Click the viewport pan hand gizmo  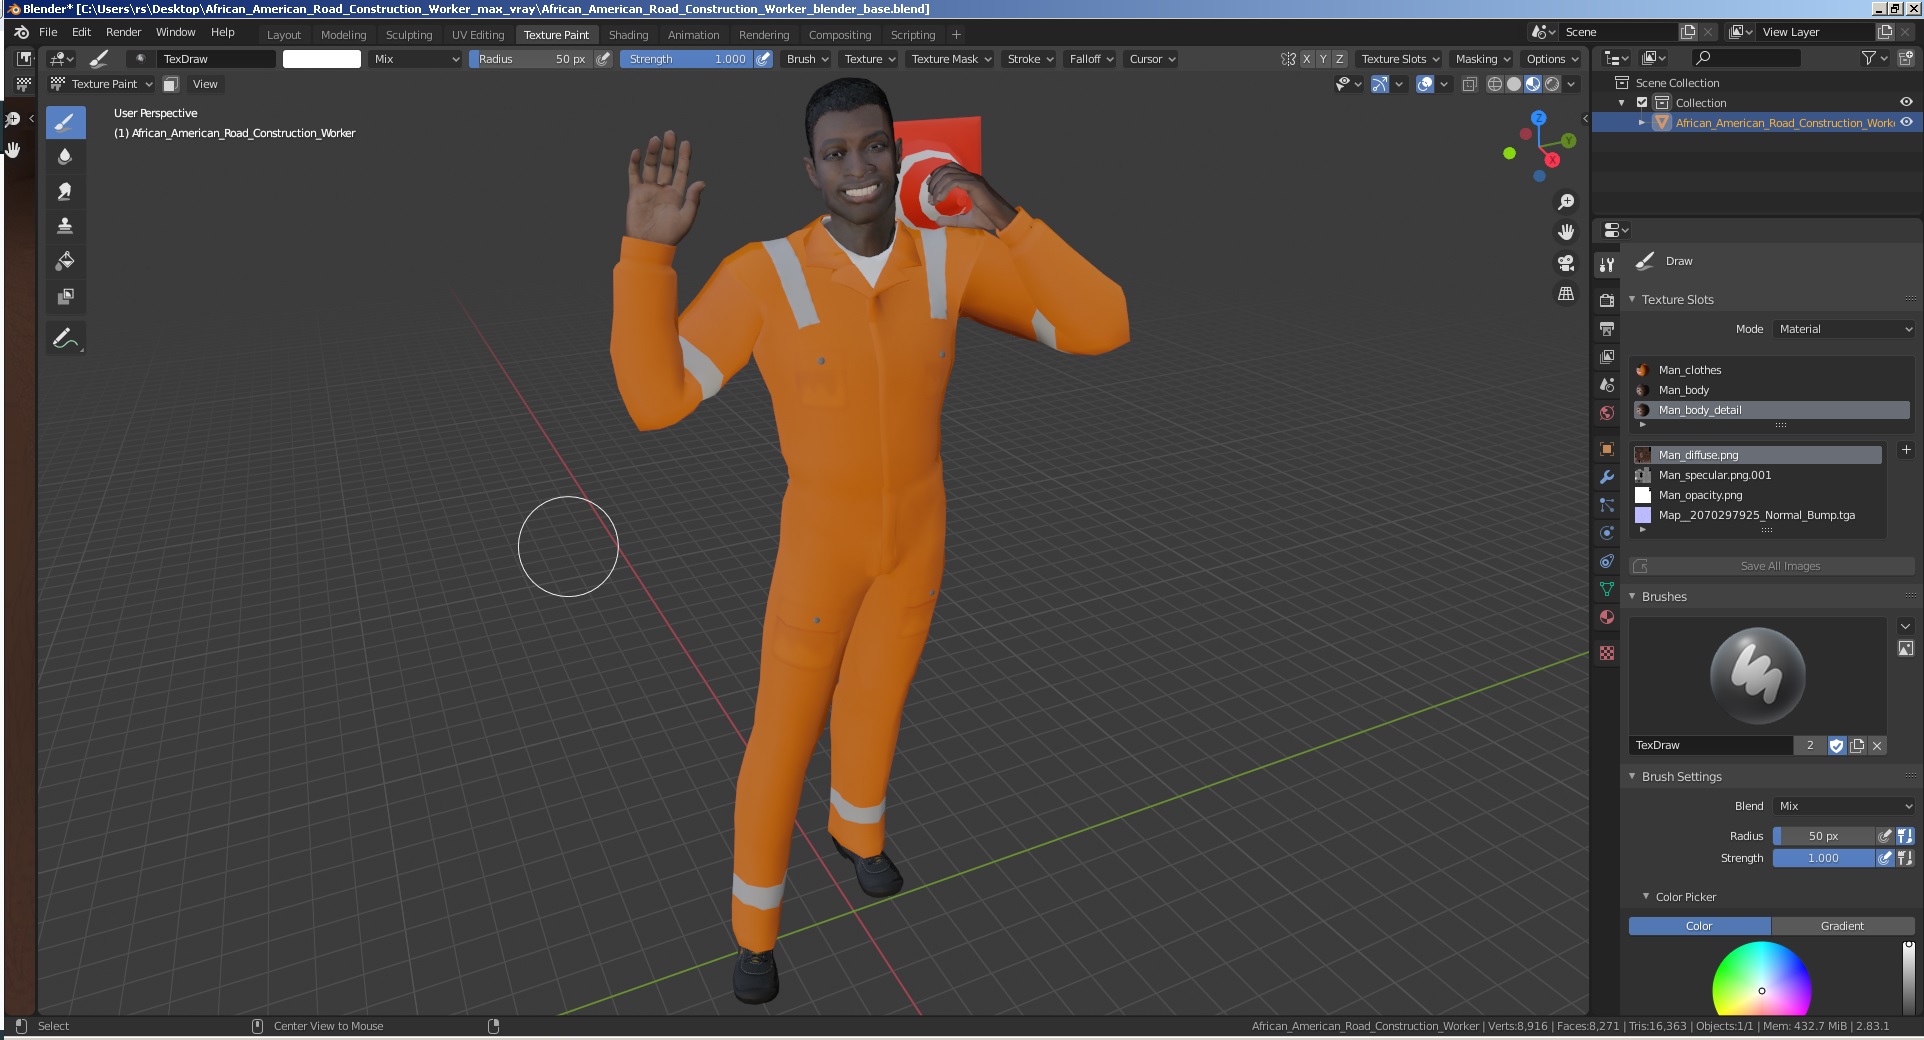coord(1566,232)
